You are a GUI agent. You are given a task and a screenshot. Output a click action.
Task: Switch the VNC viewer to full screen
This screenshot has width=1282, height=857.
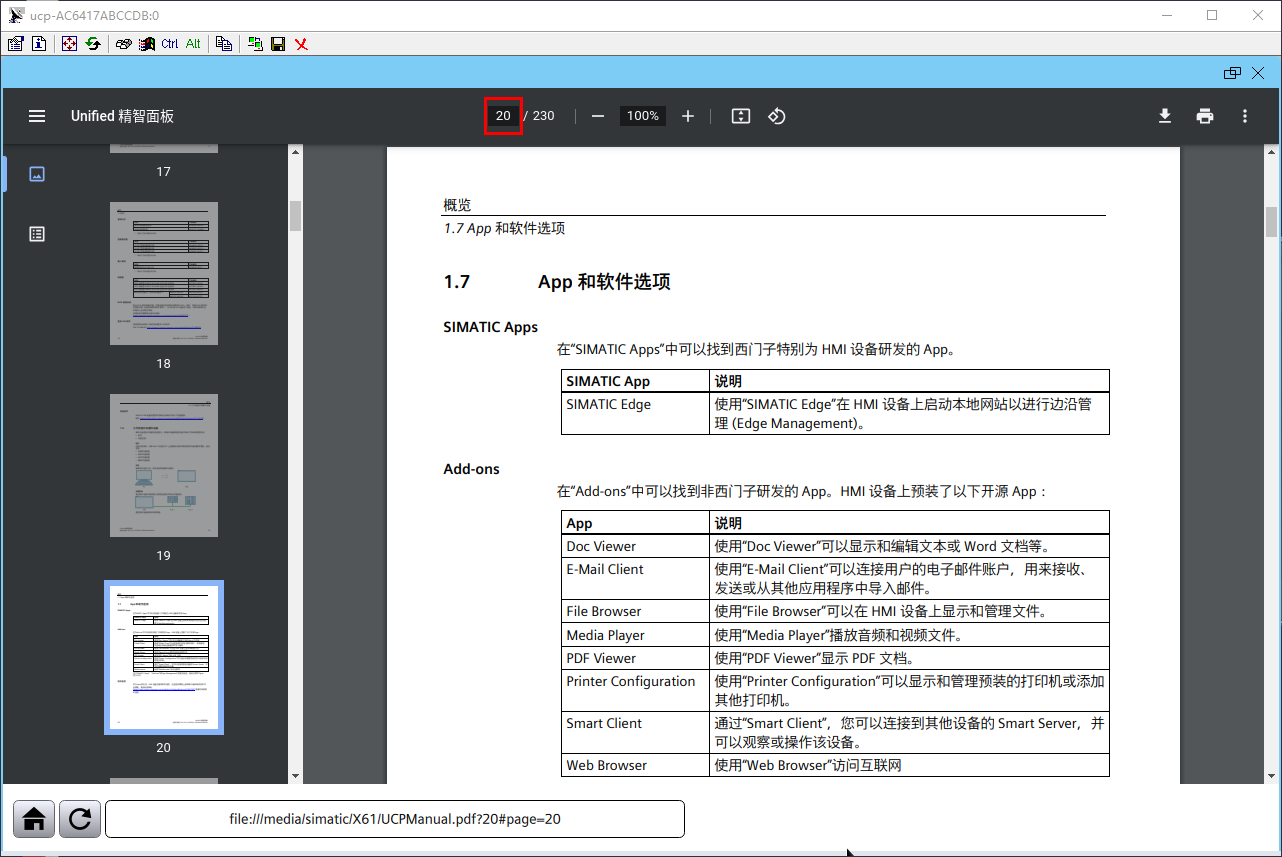click(x=69, y=44)
